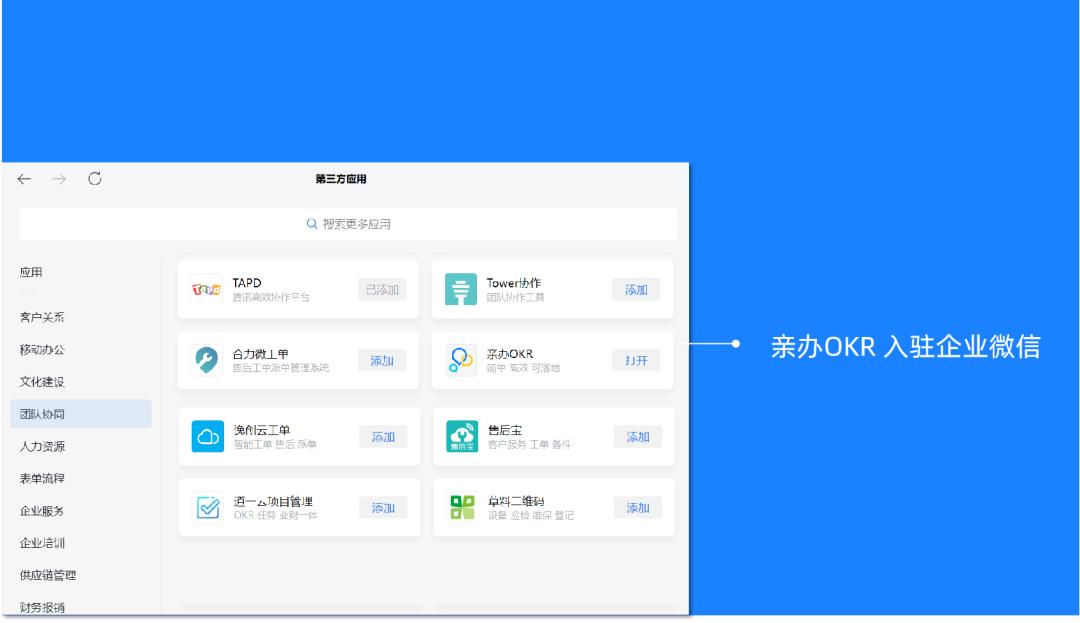
Task: Open the TAPD app logo
Action: pyautogui.click(x=207, y=290)
